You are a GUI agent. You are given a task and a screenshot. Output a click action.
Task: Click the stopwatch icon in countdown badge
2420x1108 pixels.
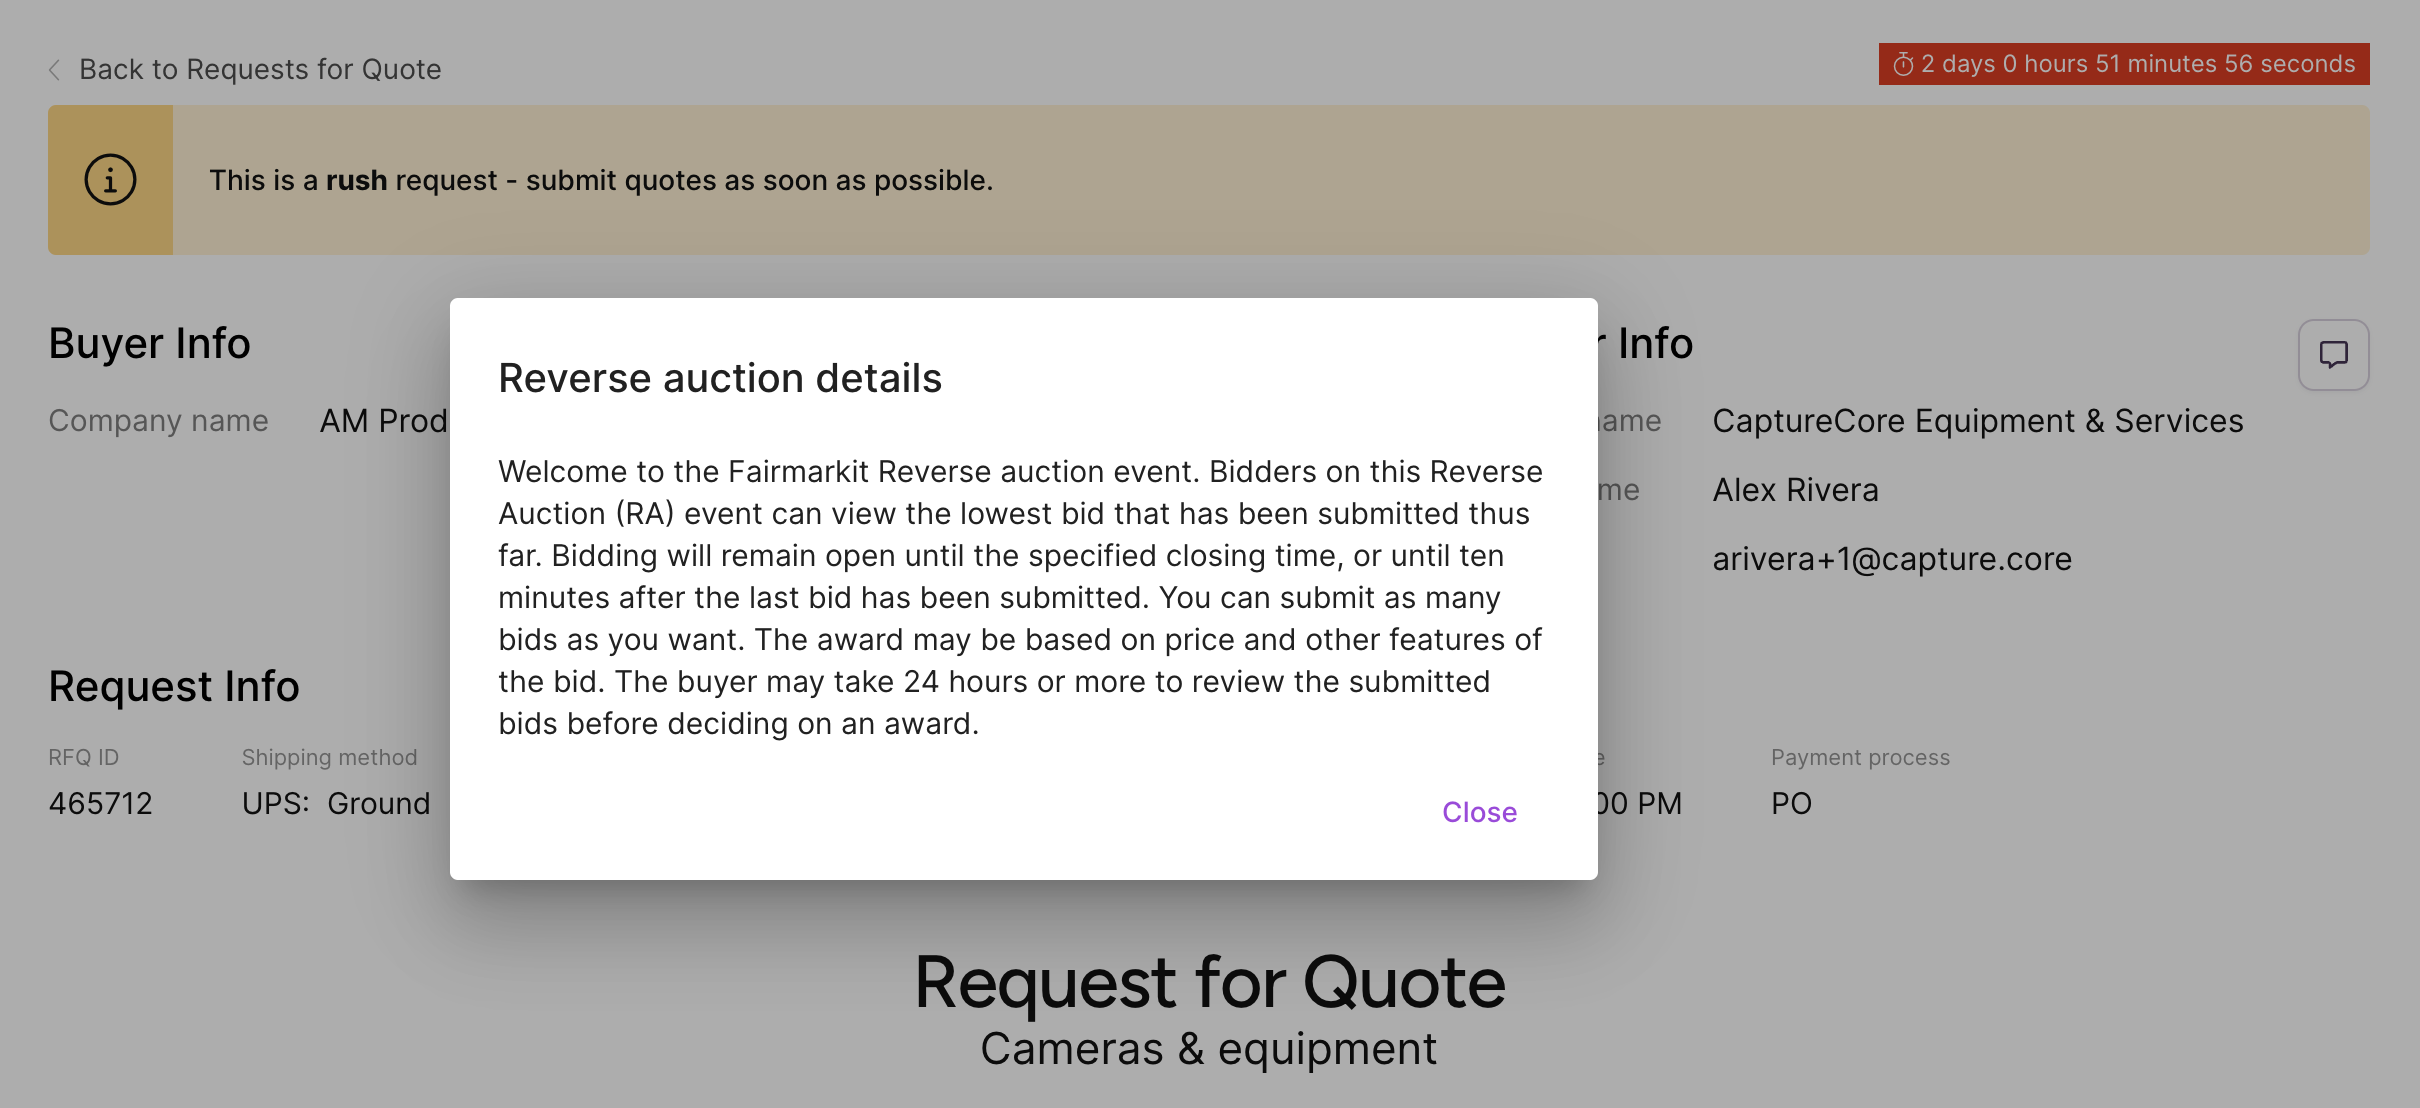[x=1903, y=65]
